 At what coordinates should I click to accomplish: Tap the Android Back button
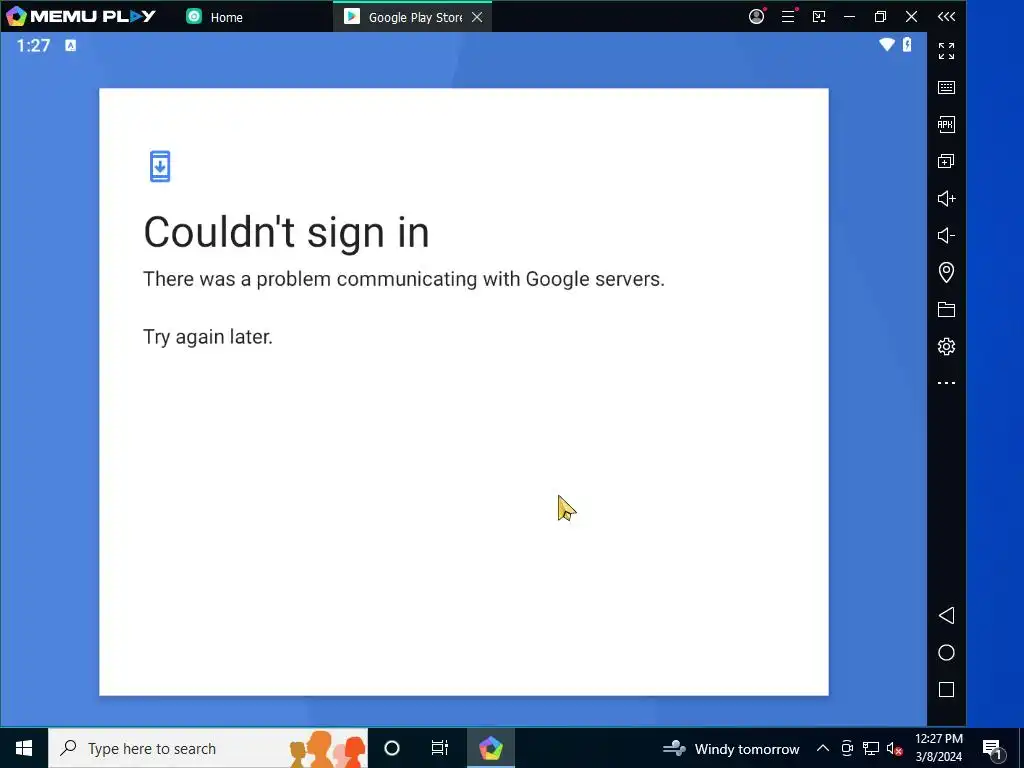pos(946,615)
